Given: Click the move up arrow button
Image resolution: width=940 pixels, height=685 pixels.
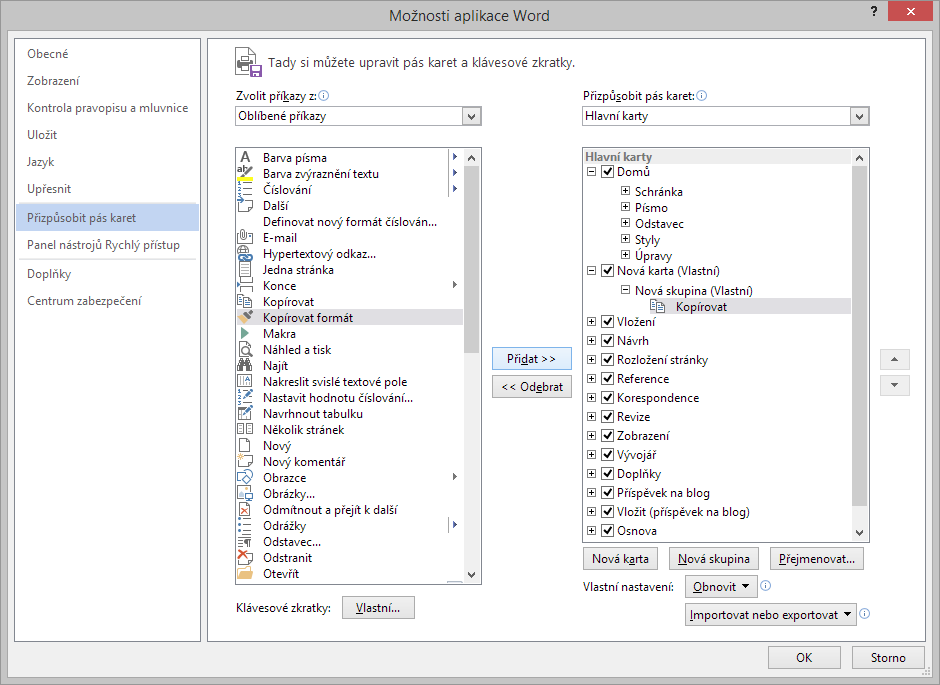Looking at the screenshot, I should pyautogui.click(x=894, y=360).
